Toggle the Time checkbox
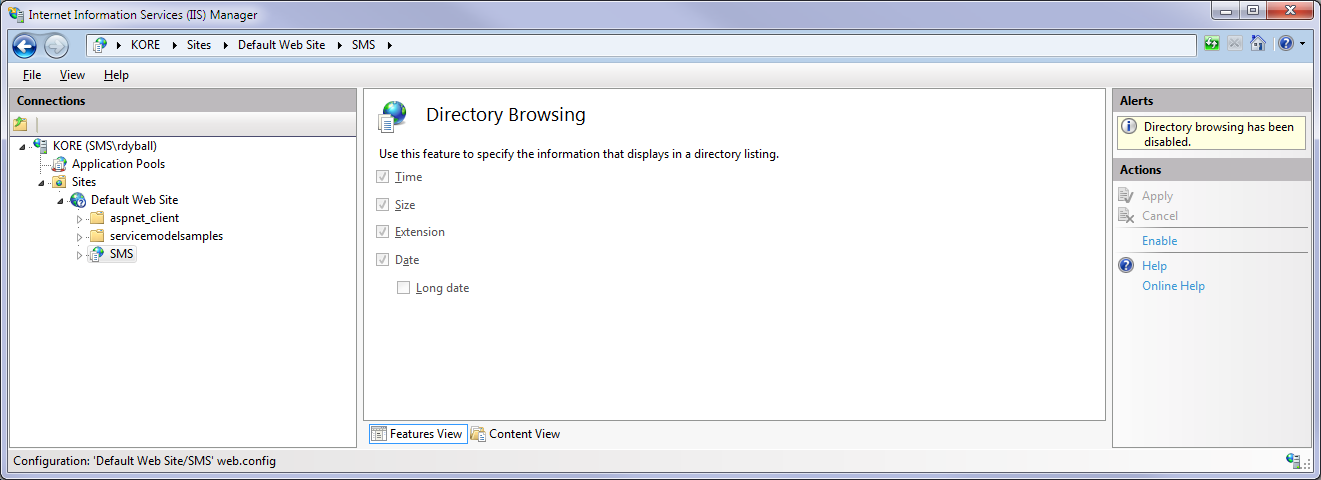 point(382,177)
